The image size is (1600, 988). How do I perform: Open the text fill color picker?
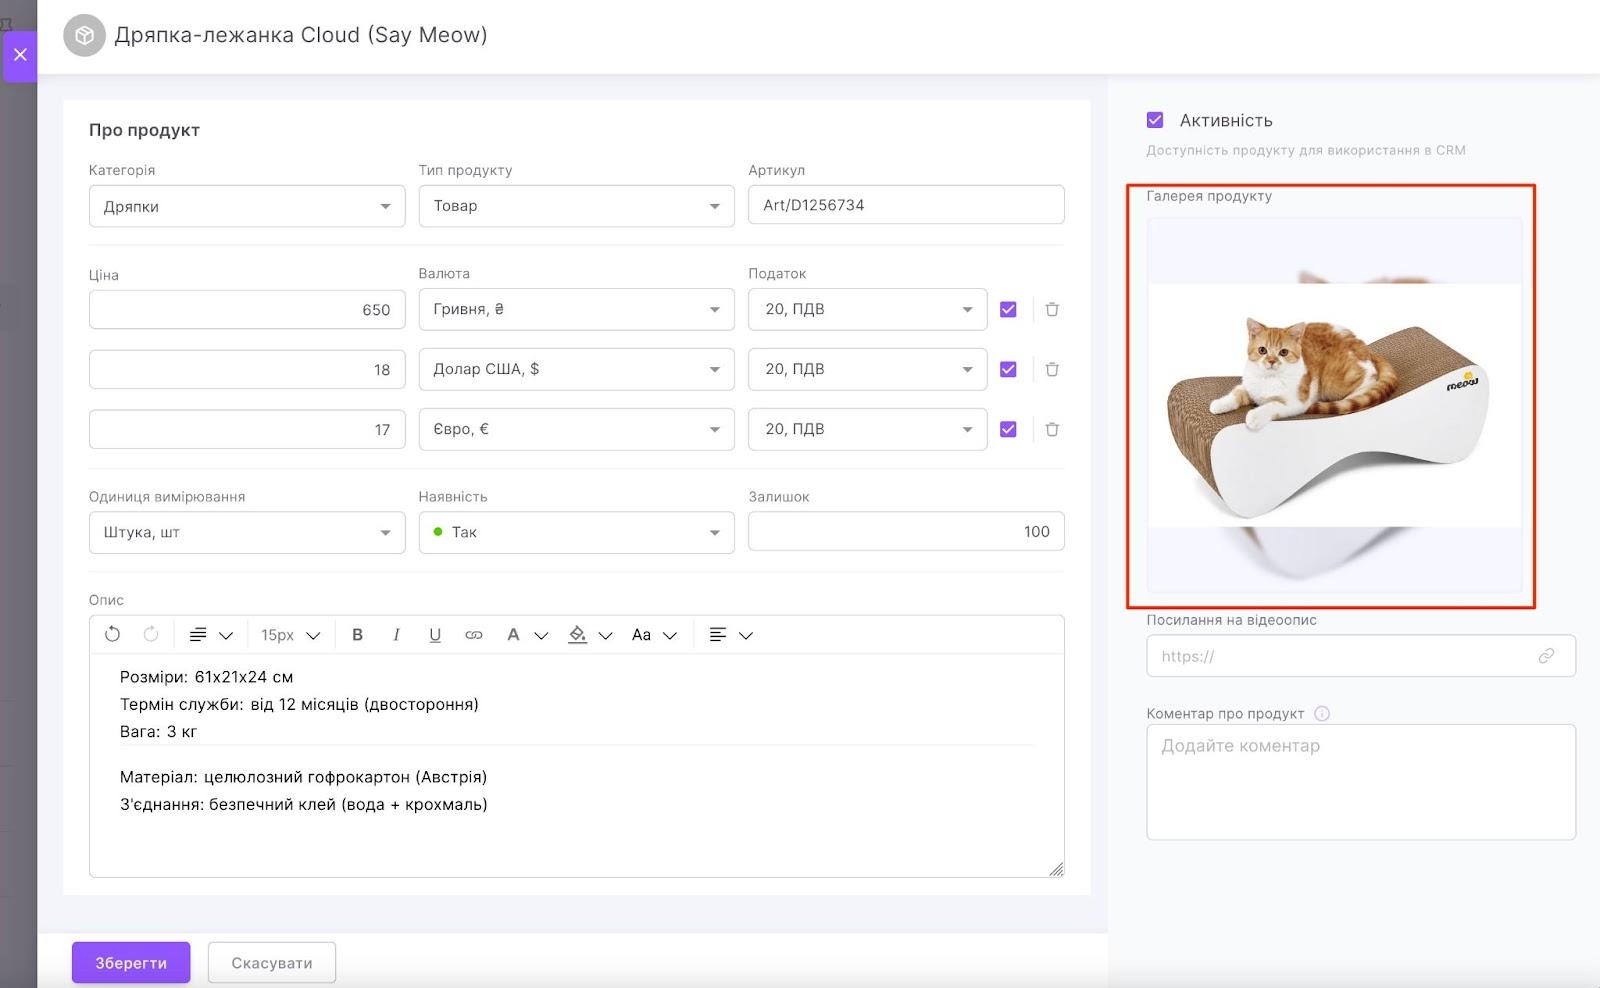(589, 635)
